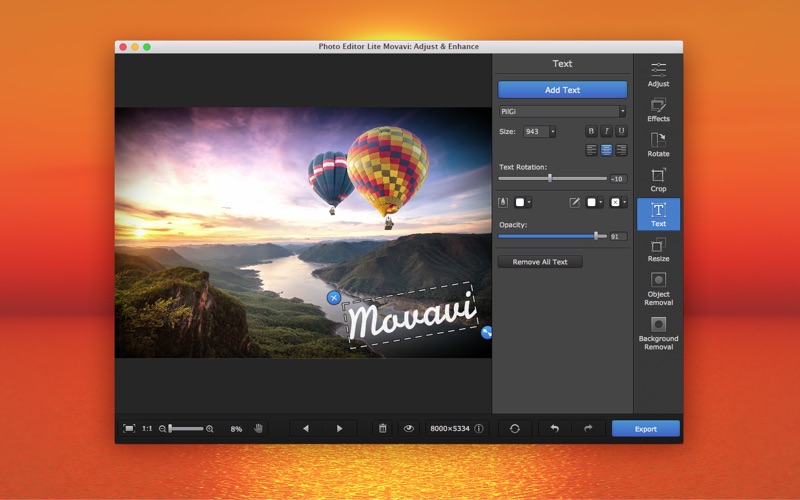800x500 pixels.
Task: Click the trash delete icon
Action: [x=383, y=429]
